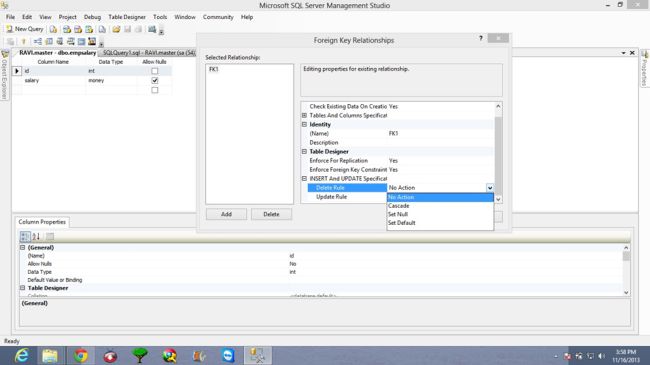
Task: Click the Analysis Services XMLA Query icon
Action: (x=89, y=29)
